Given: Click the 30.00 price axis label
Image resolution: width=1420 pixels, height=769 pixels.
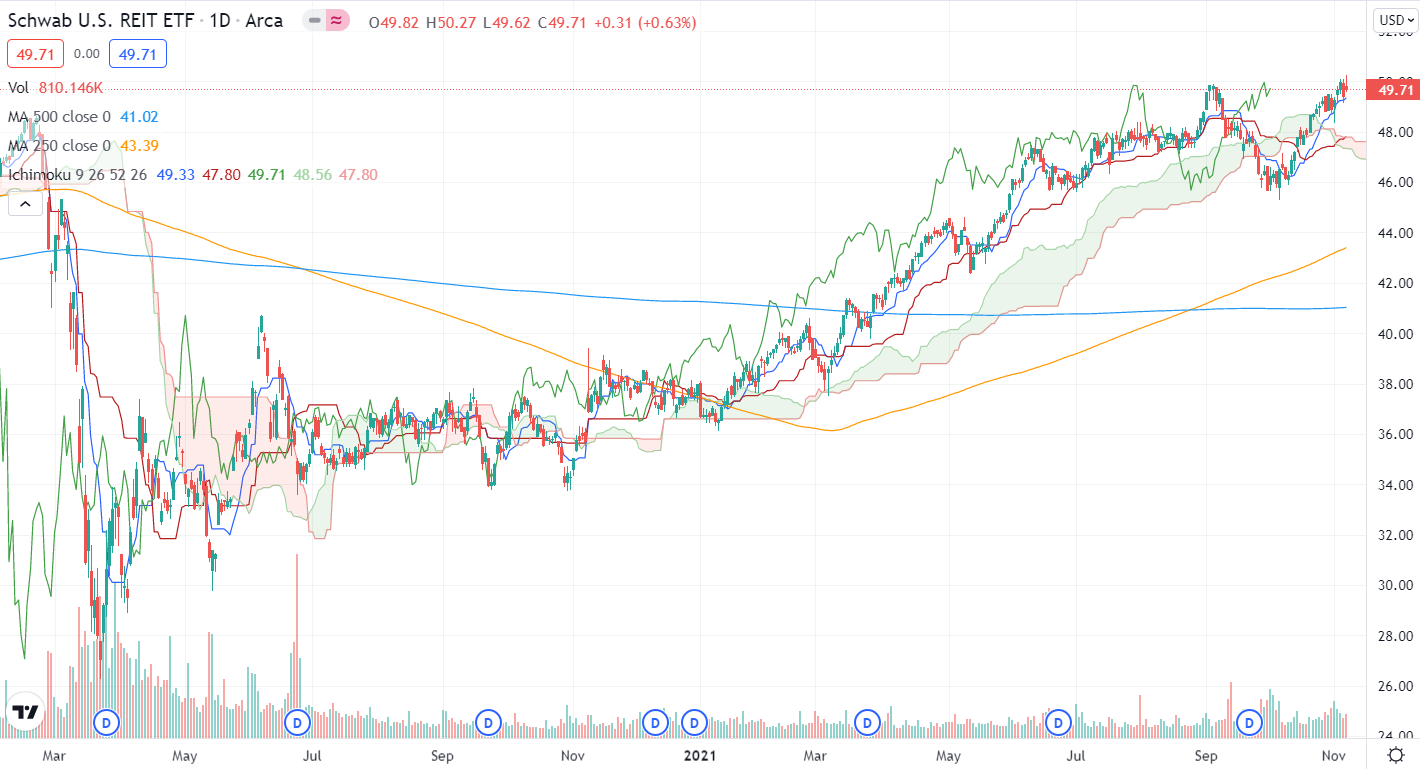Looking at the screenshot, I should [x=1394, y=586].
